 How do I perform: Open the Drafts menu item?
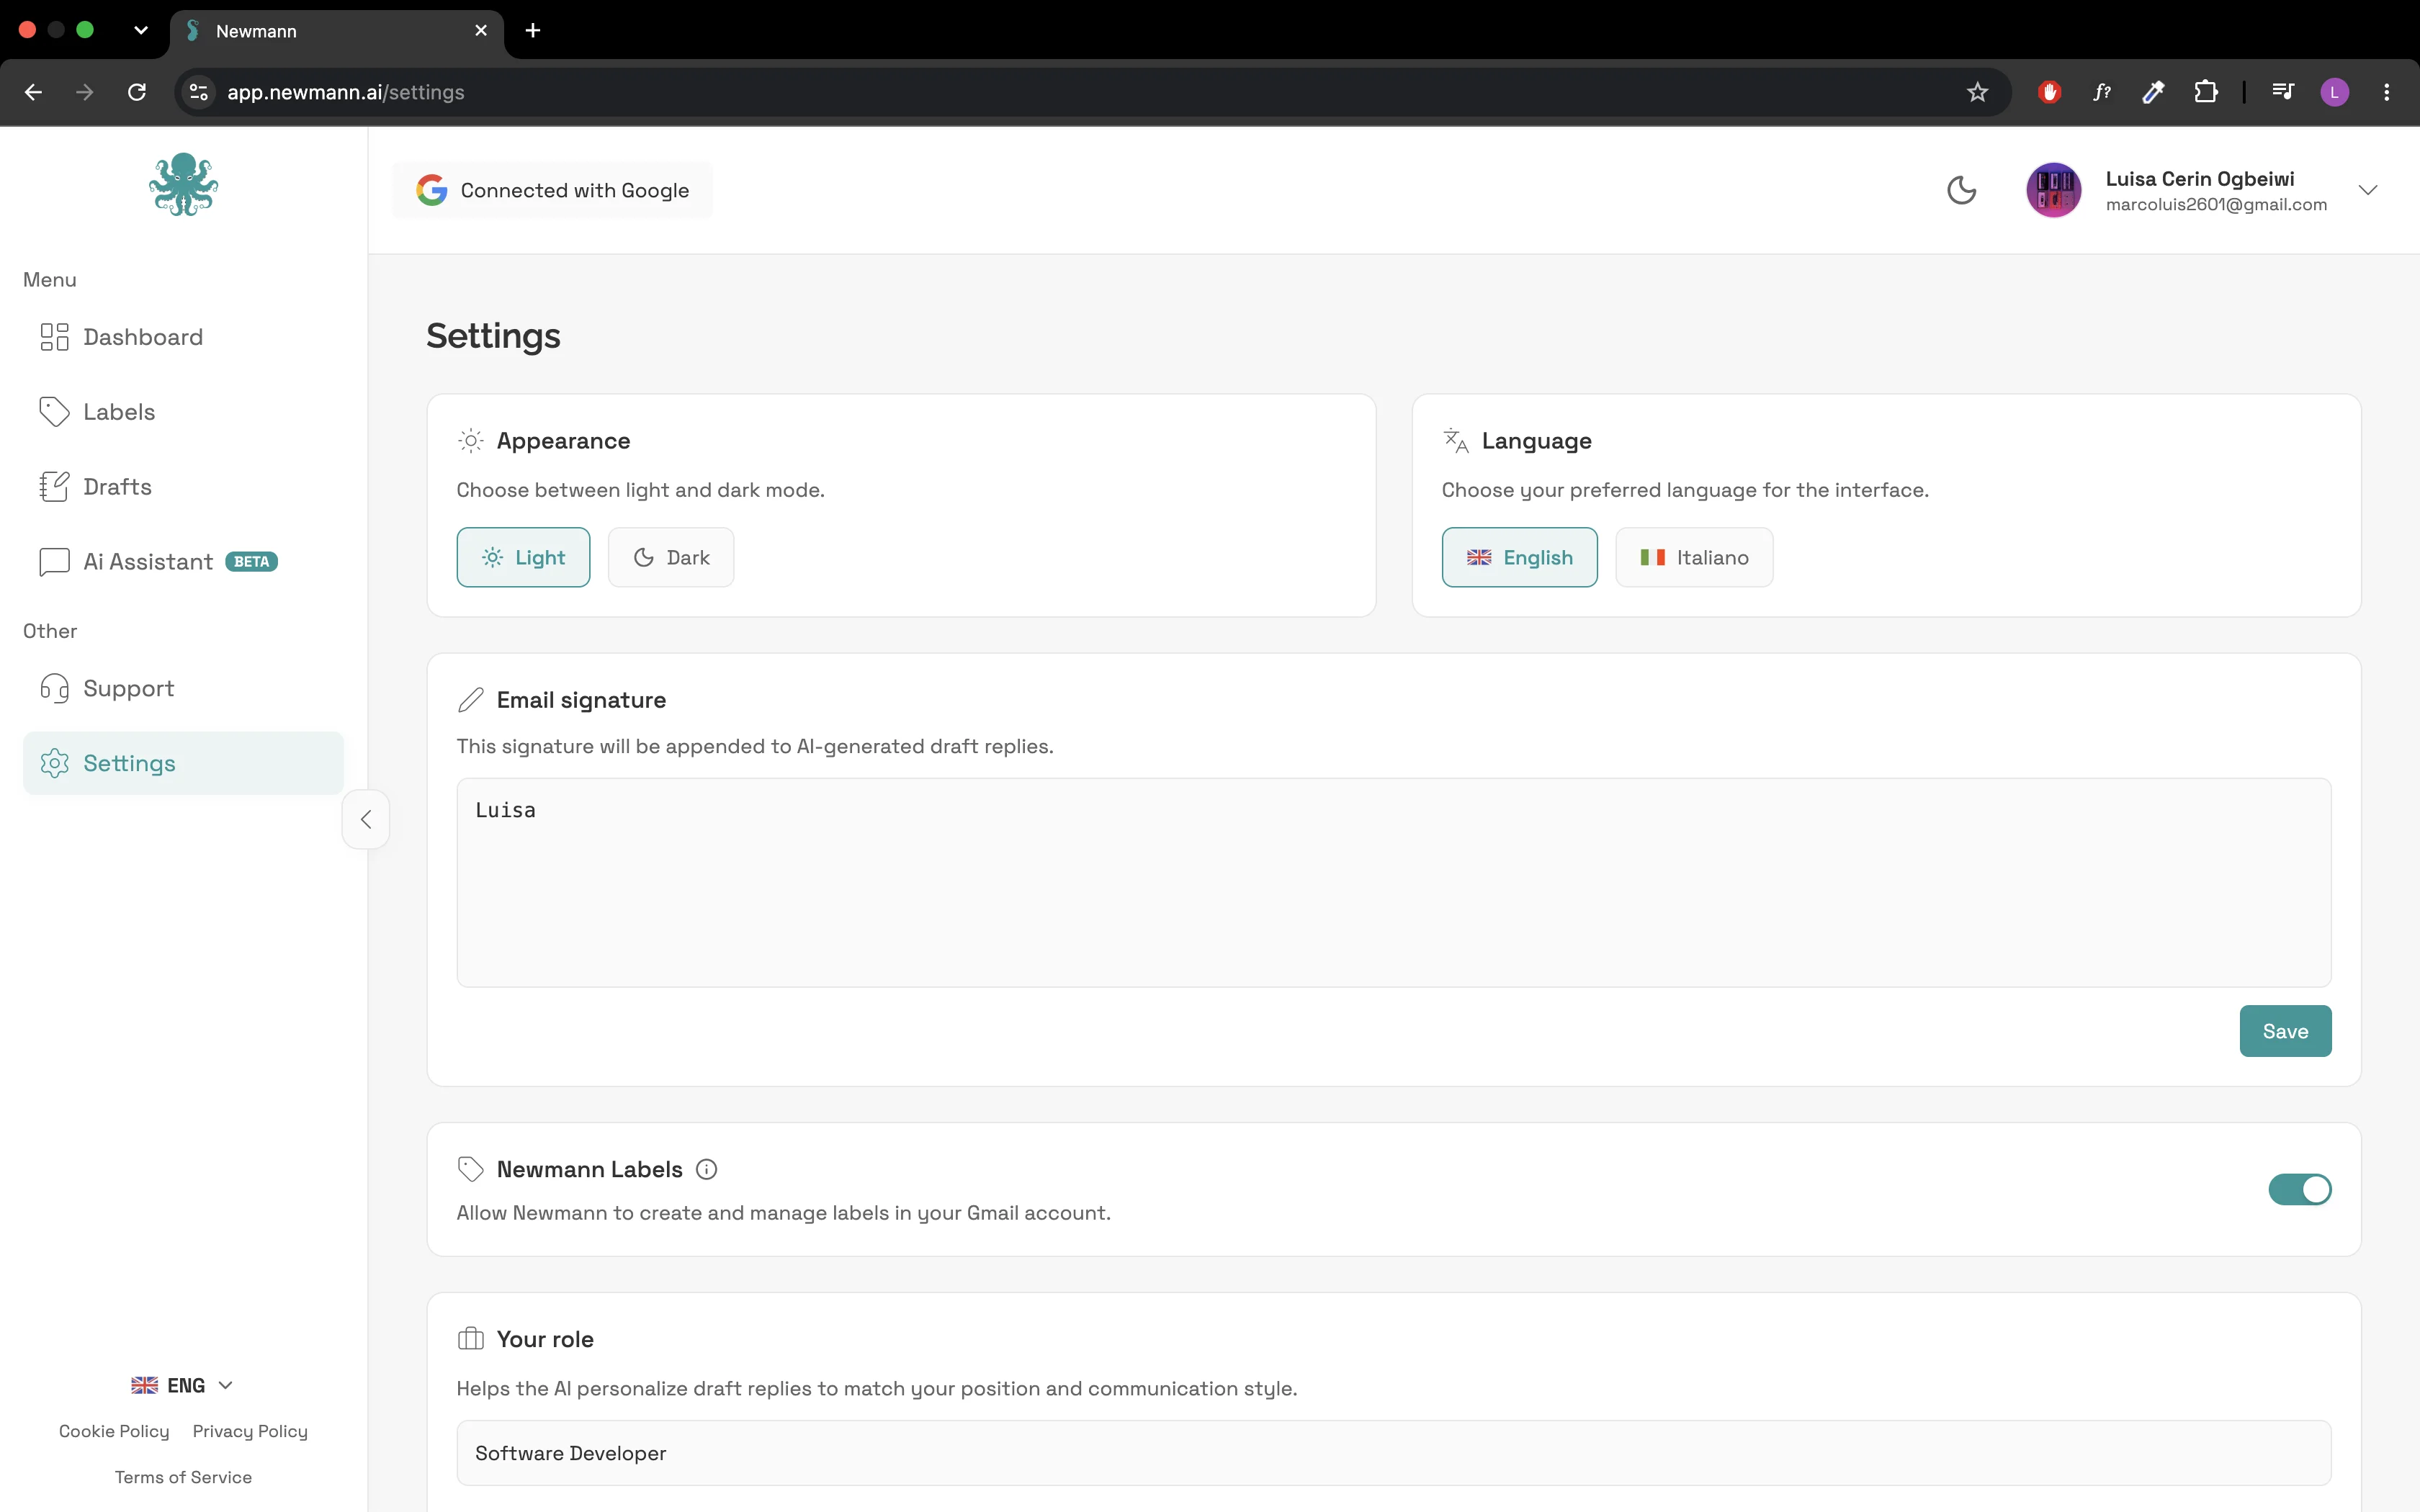[x=183, y=487]
